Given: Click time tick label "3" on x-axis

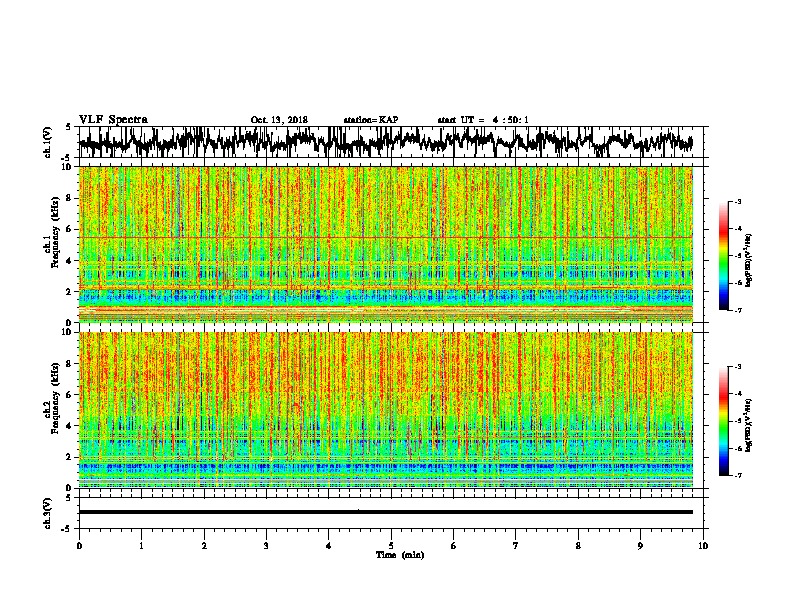Looking at the screenshot, I should click(266, 546).
